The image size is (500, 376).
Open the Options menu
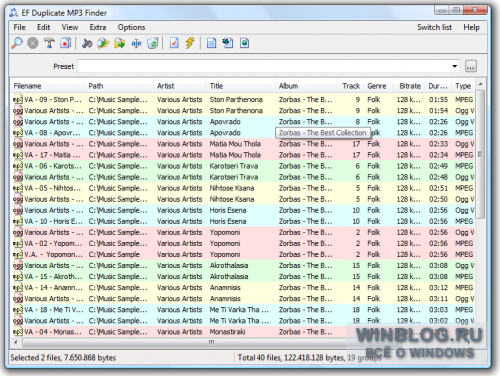(x=131, y=27)
